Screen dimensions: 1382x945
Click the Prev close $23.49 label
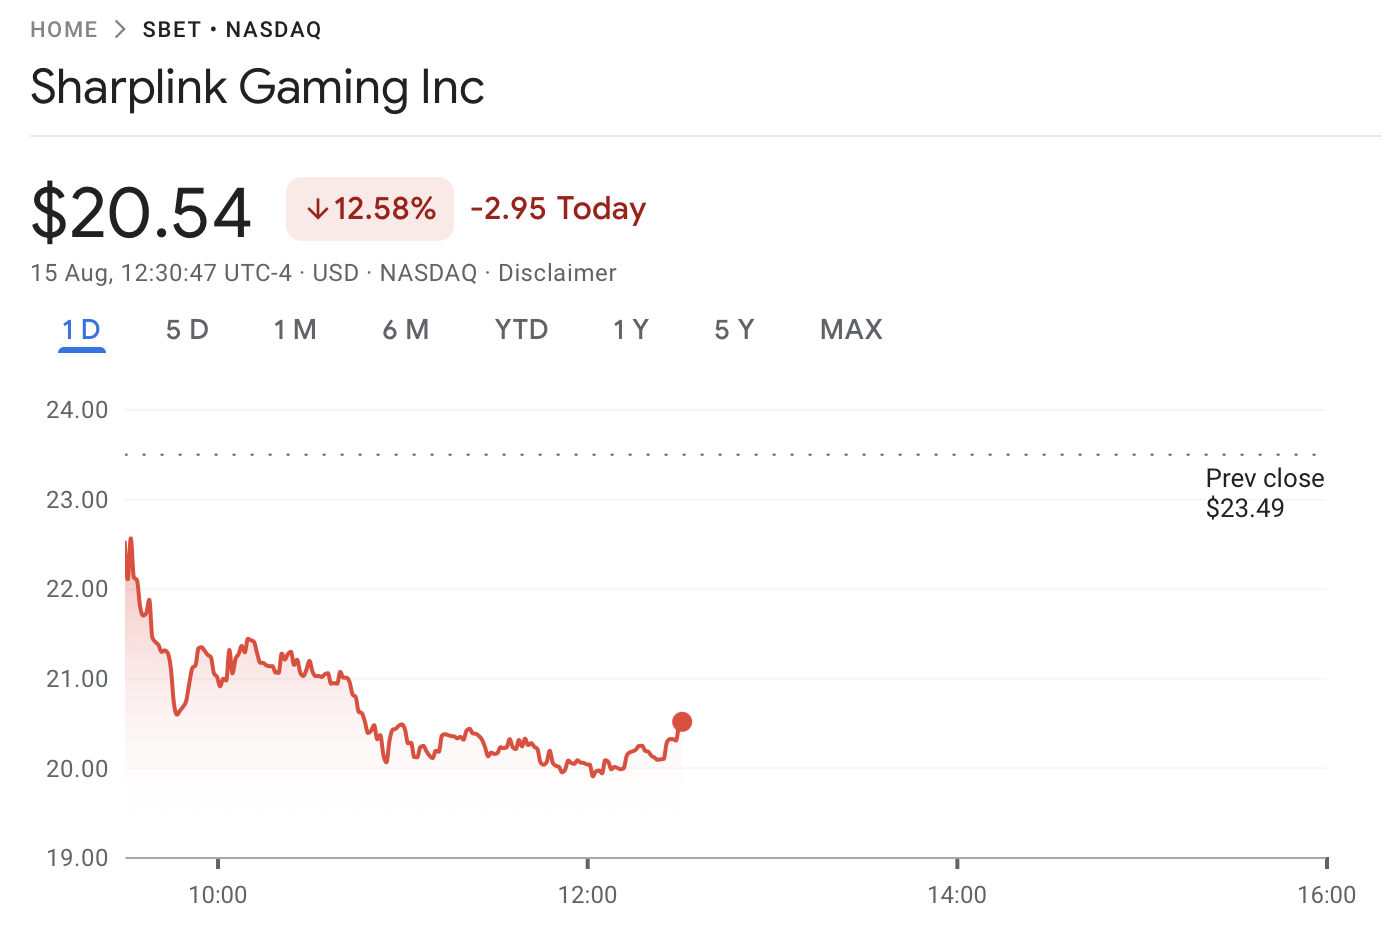pyautogui.click(x=1263, y=492)
